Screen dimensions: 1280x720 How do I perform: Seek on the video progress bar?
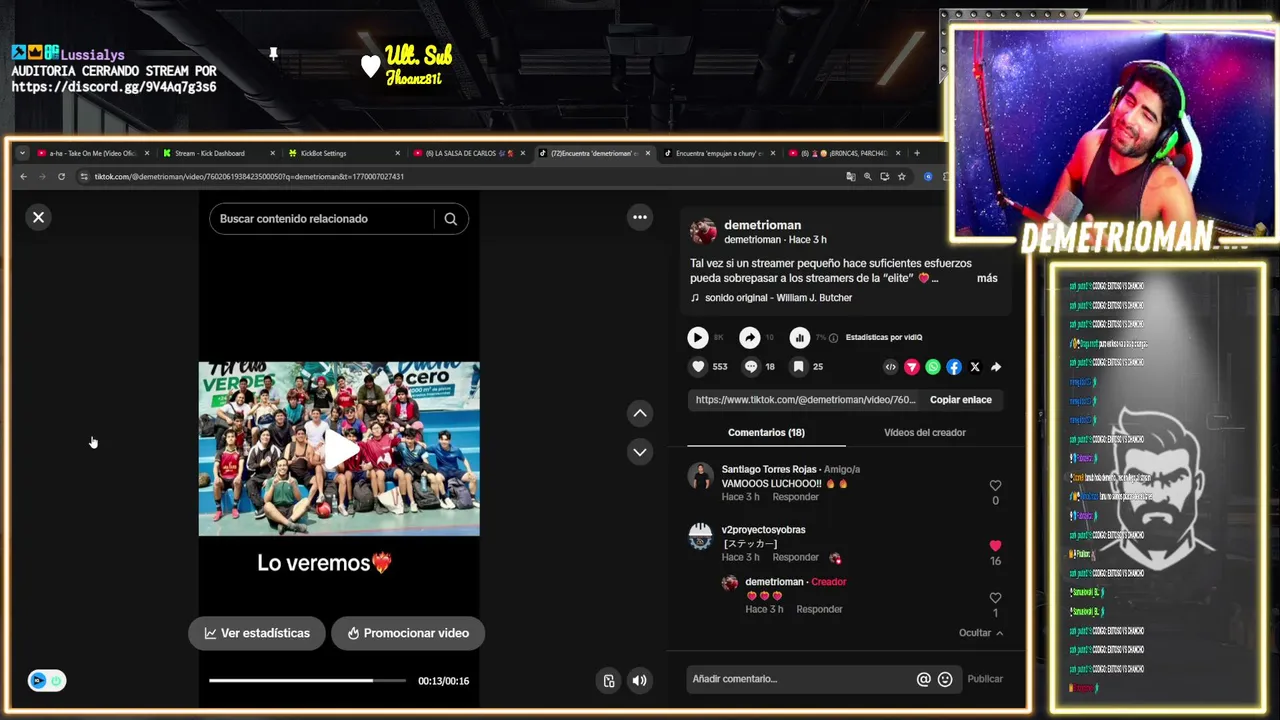[x=307, y=681]
